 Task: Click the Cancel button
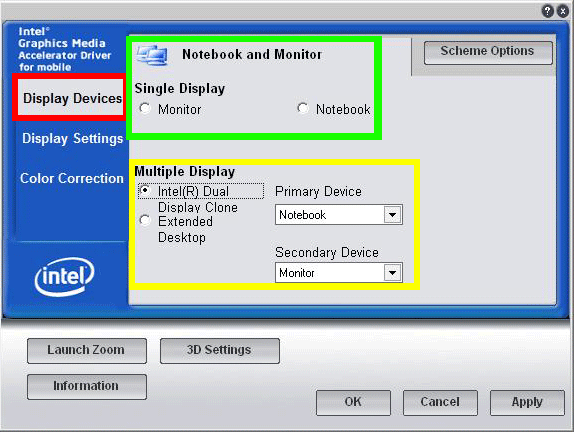pyautogui.click(x=440, y=403)
